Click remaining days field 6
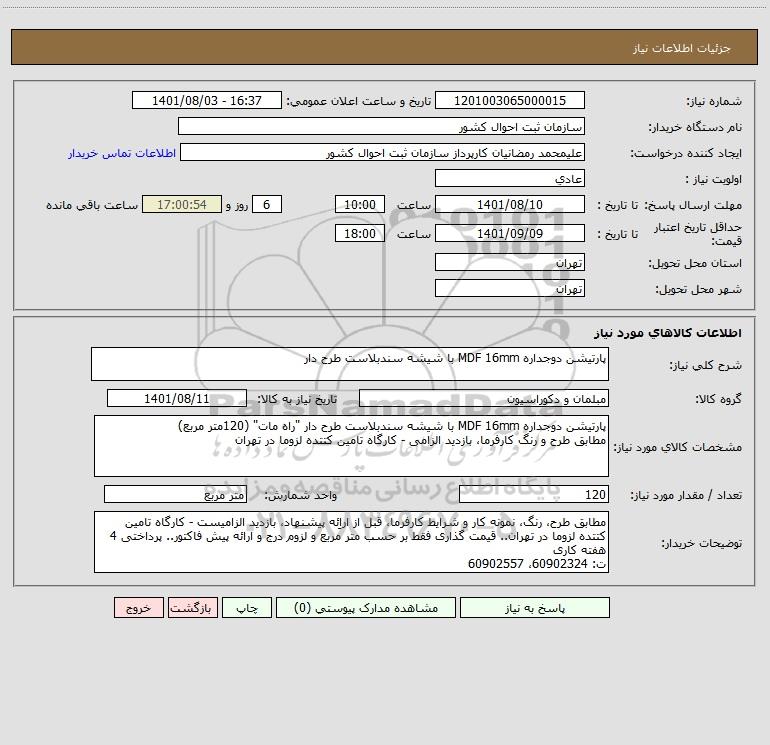 click(267, 204)
